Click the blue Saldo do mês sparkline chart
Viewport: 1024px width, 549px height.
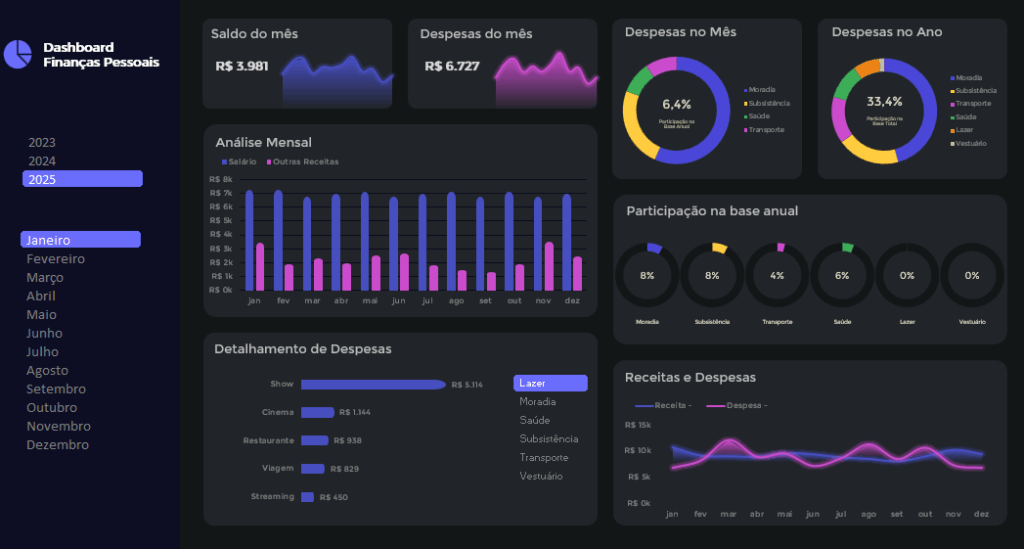pyautogui.click(x=337, y=81)
